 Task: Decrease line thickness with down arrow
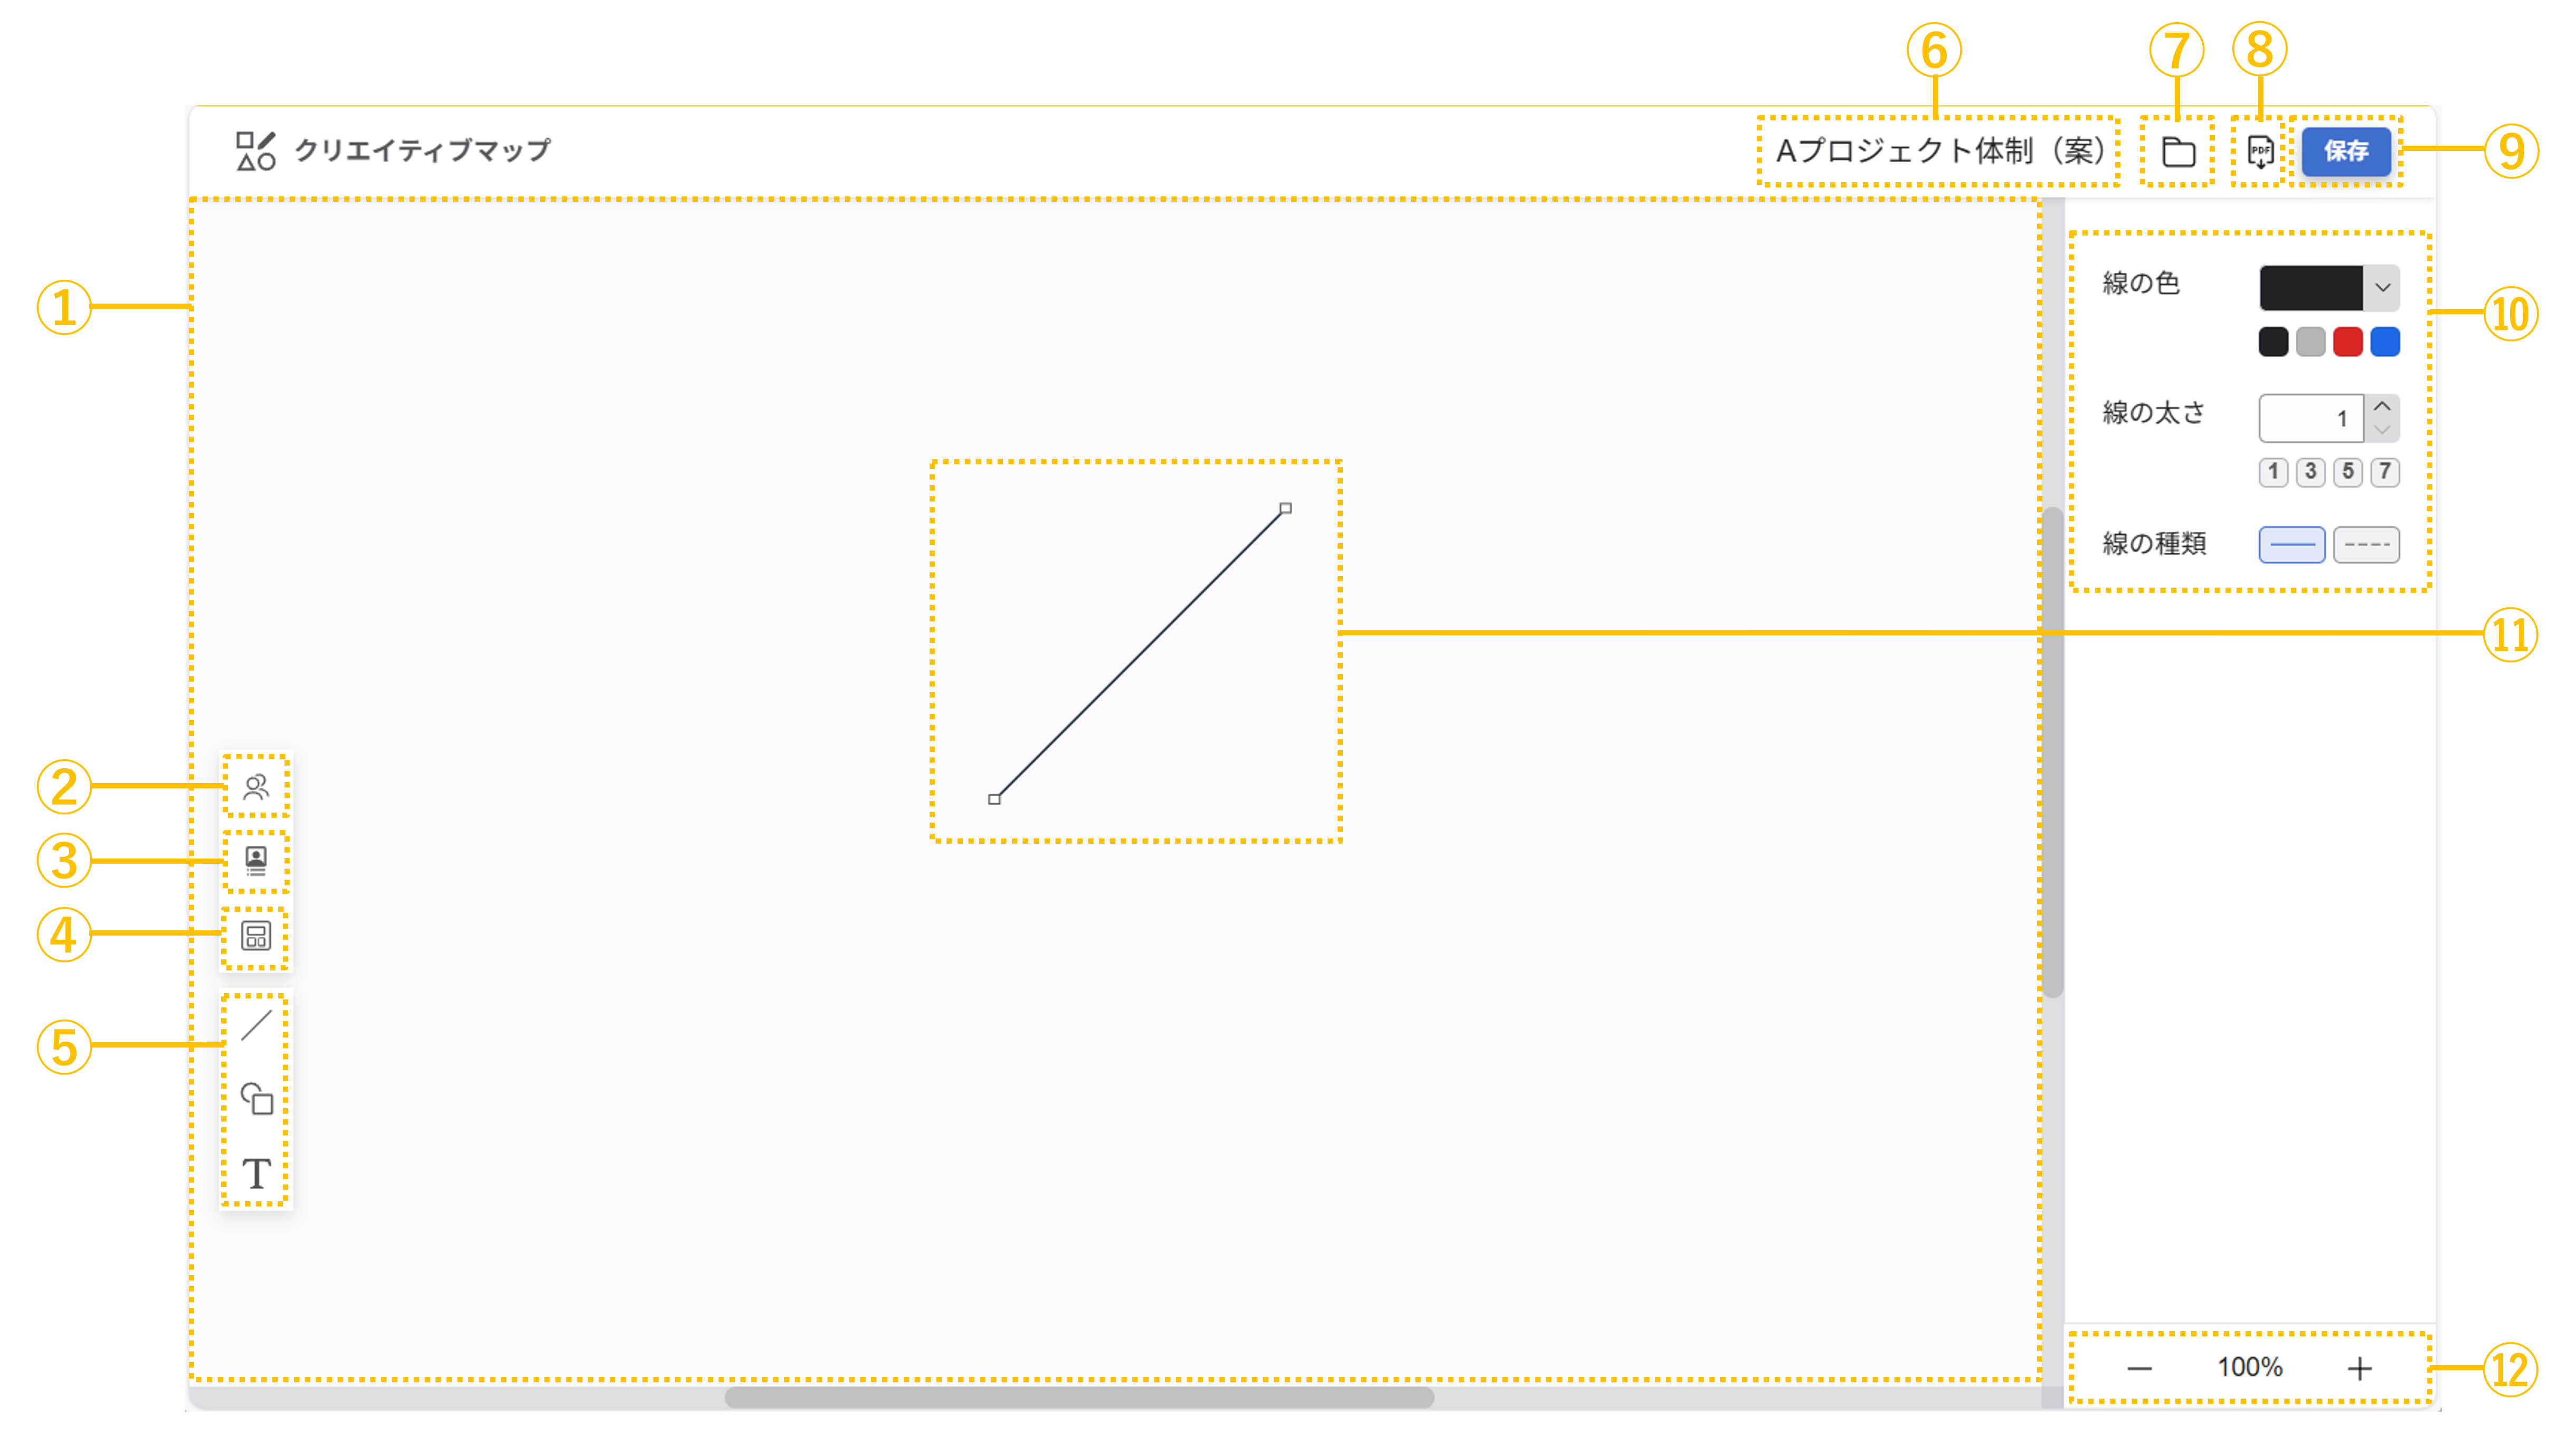(x=2382, y=430)
